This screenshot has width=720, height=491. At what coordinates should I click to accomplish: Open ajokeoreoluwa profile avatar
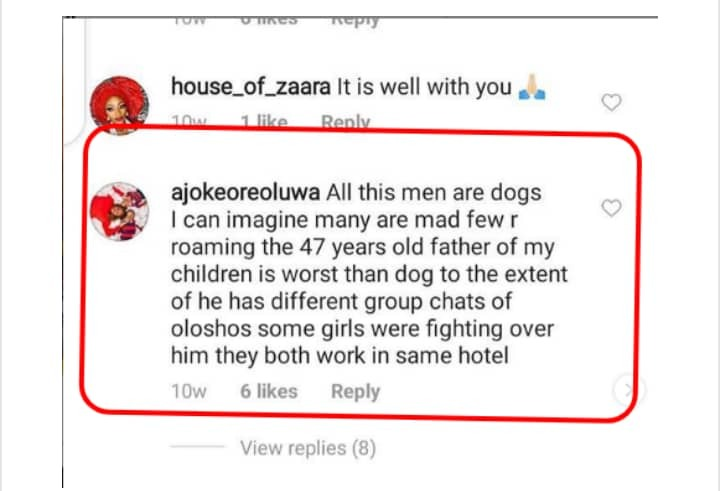119,211
